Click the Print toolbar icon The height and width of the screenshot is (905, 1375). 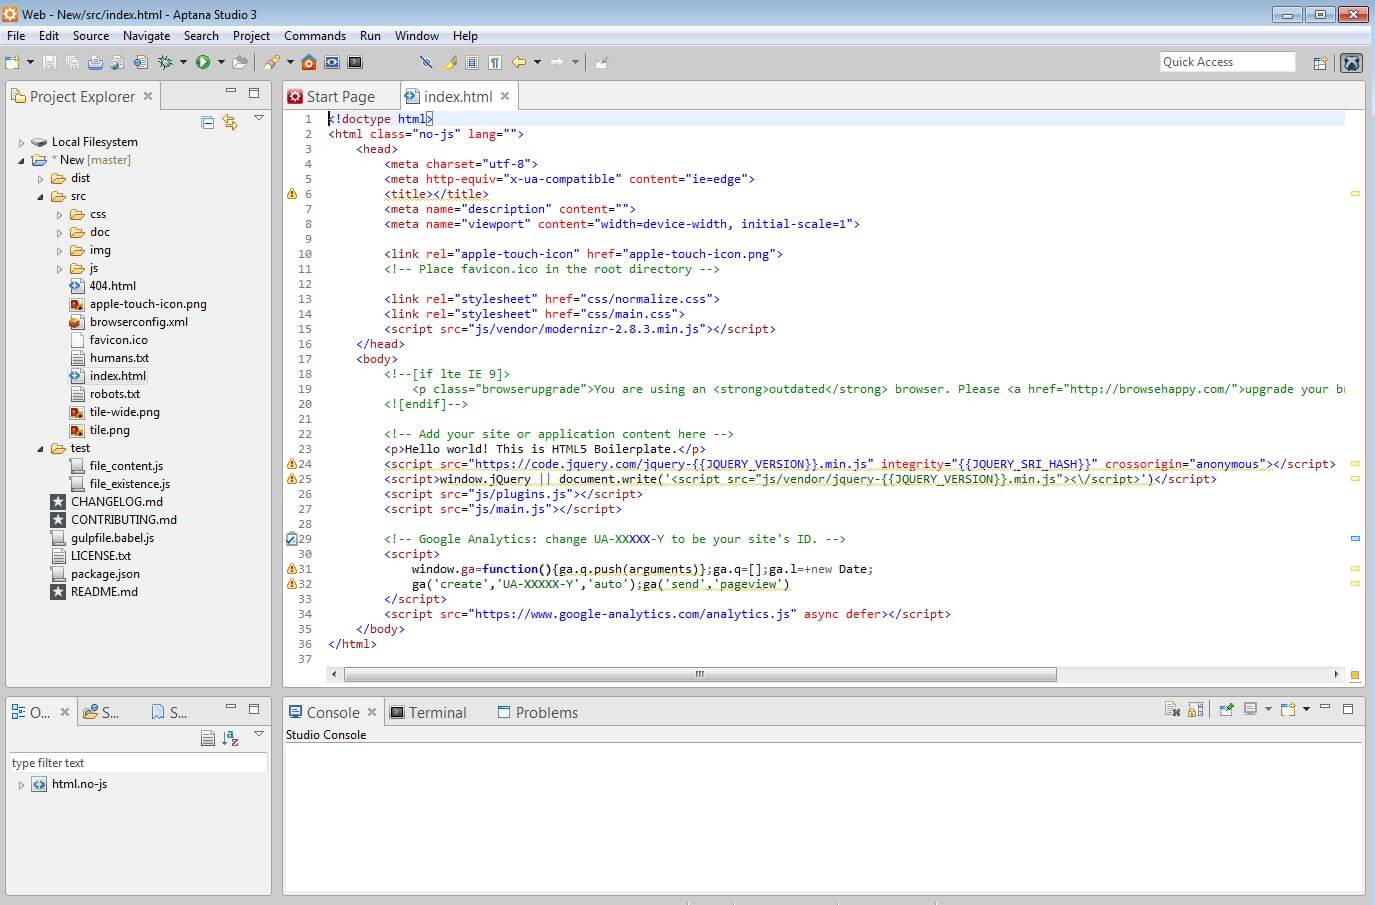pos(95,62)
